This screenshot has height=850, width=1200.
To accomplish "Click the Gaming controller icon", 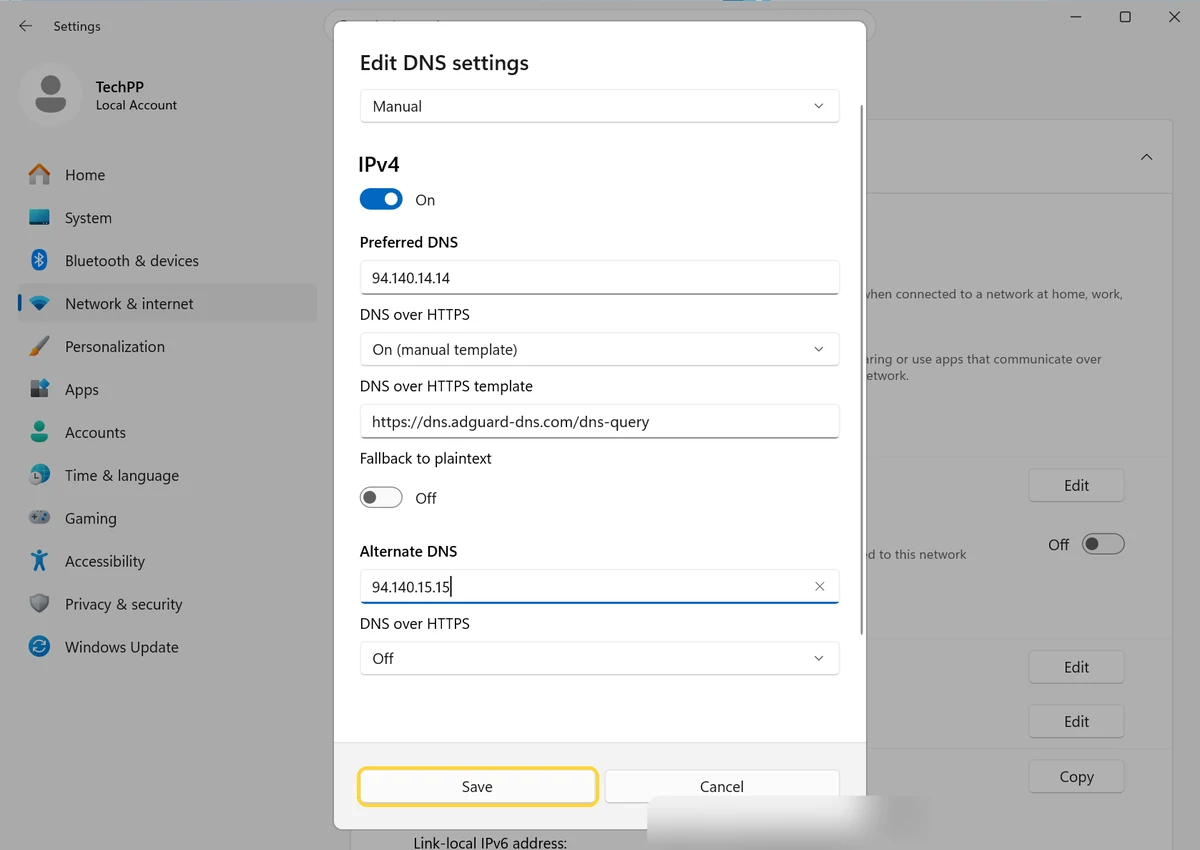I will pos(39,518).
